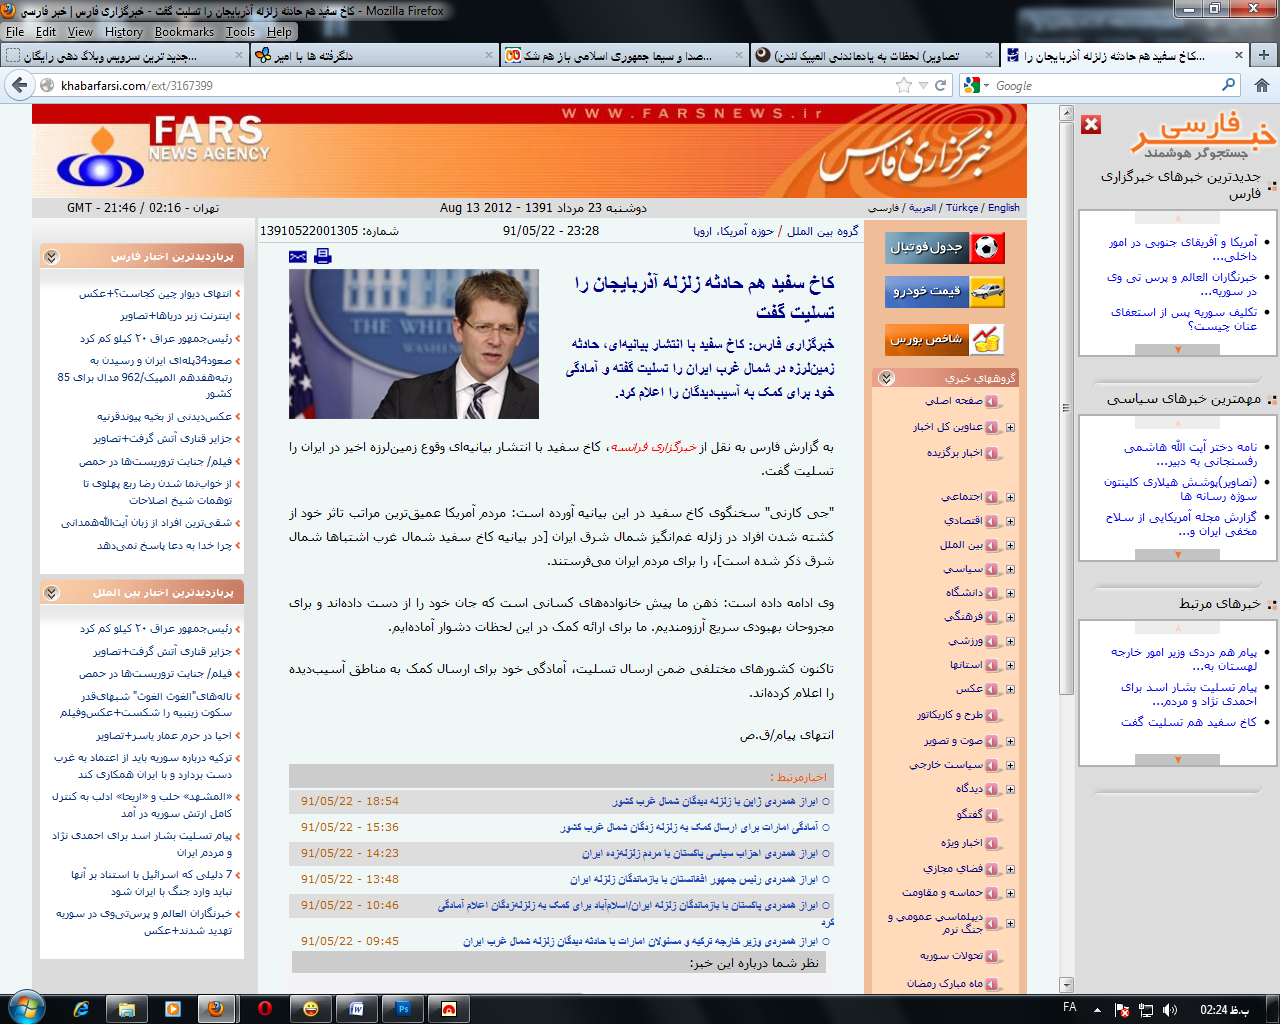This screenshot has height=1024, width=1280.
Task: Open Opera from the taskbar
Action: coord(264,1009)
